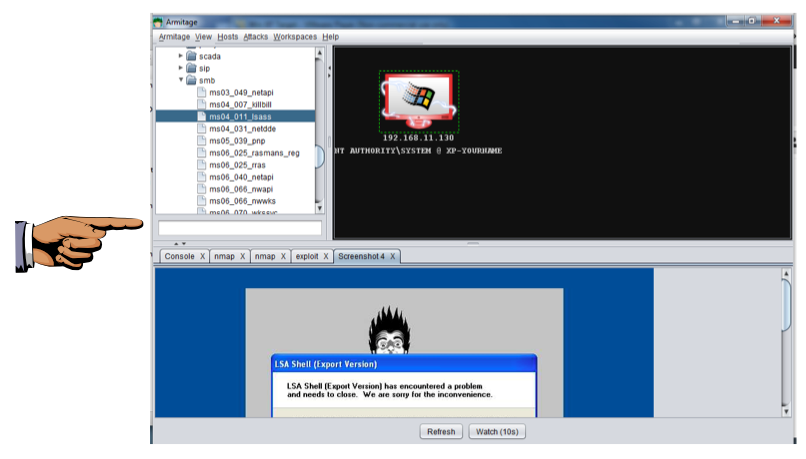Switch to the second nmap tab
This screenshot has width=806, height=459.
pos(265,256)
